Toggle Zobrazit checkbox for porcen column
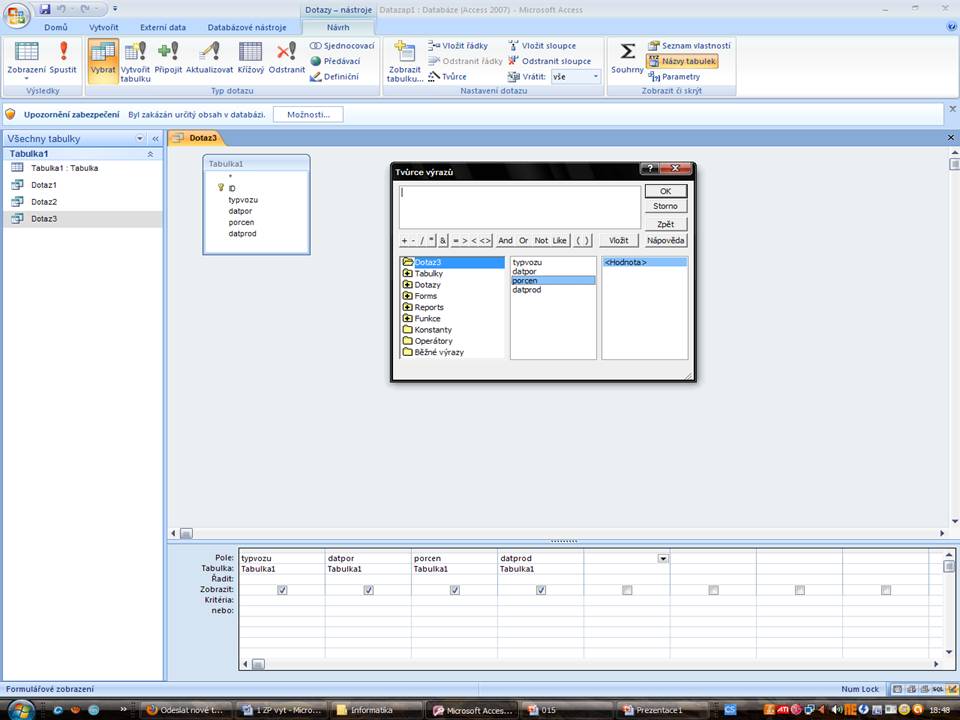This screenshot has height=720, width=960. point(454,590)
